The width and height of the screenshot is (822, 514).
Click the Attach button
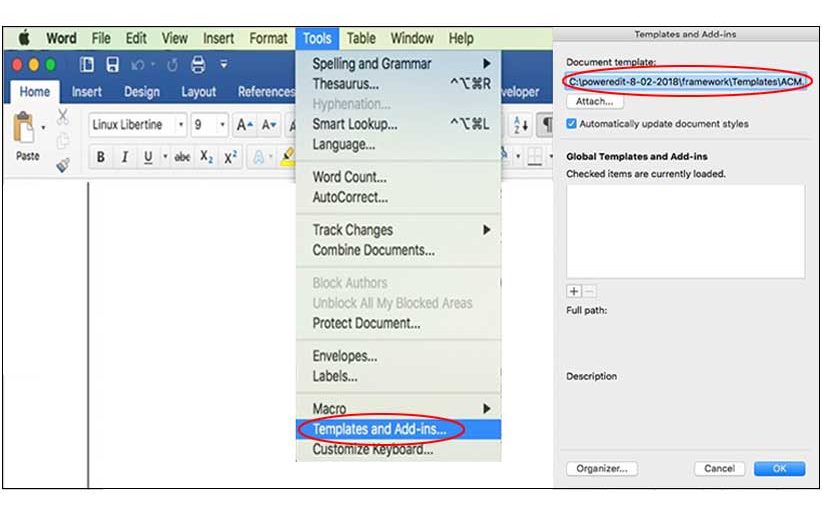(594, 101)
